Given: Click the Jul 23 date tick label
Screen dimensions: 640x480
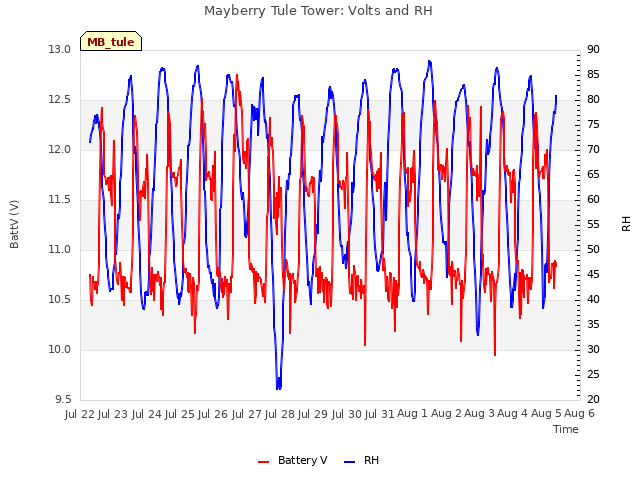Looking at the screenshot, I should click(x=113, y=414).
